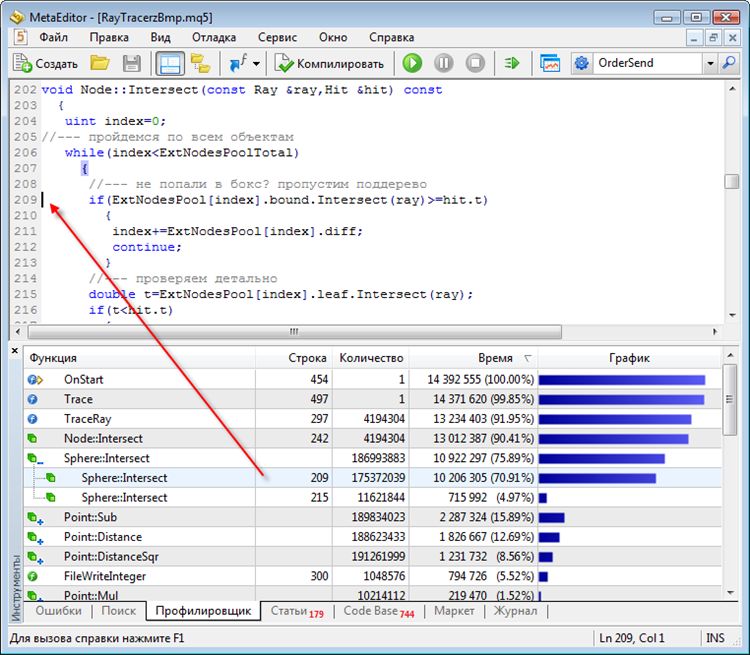Toggle the Navigator folders icon
This screenshot has height=655, width=750.
point(200,63)
